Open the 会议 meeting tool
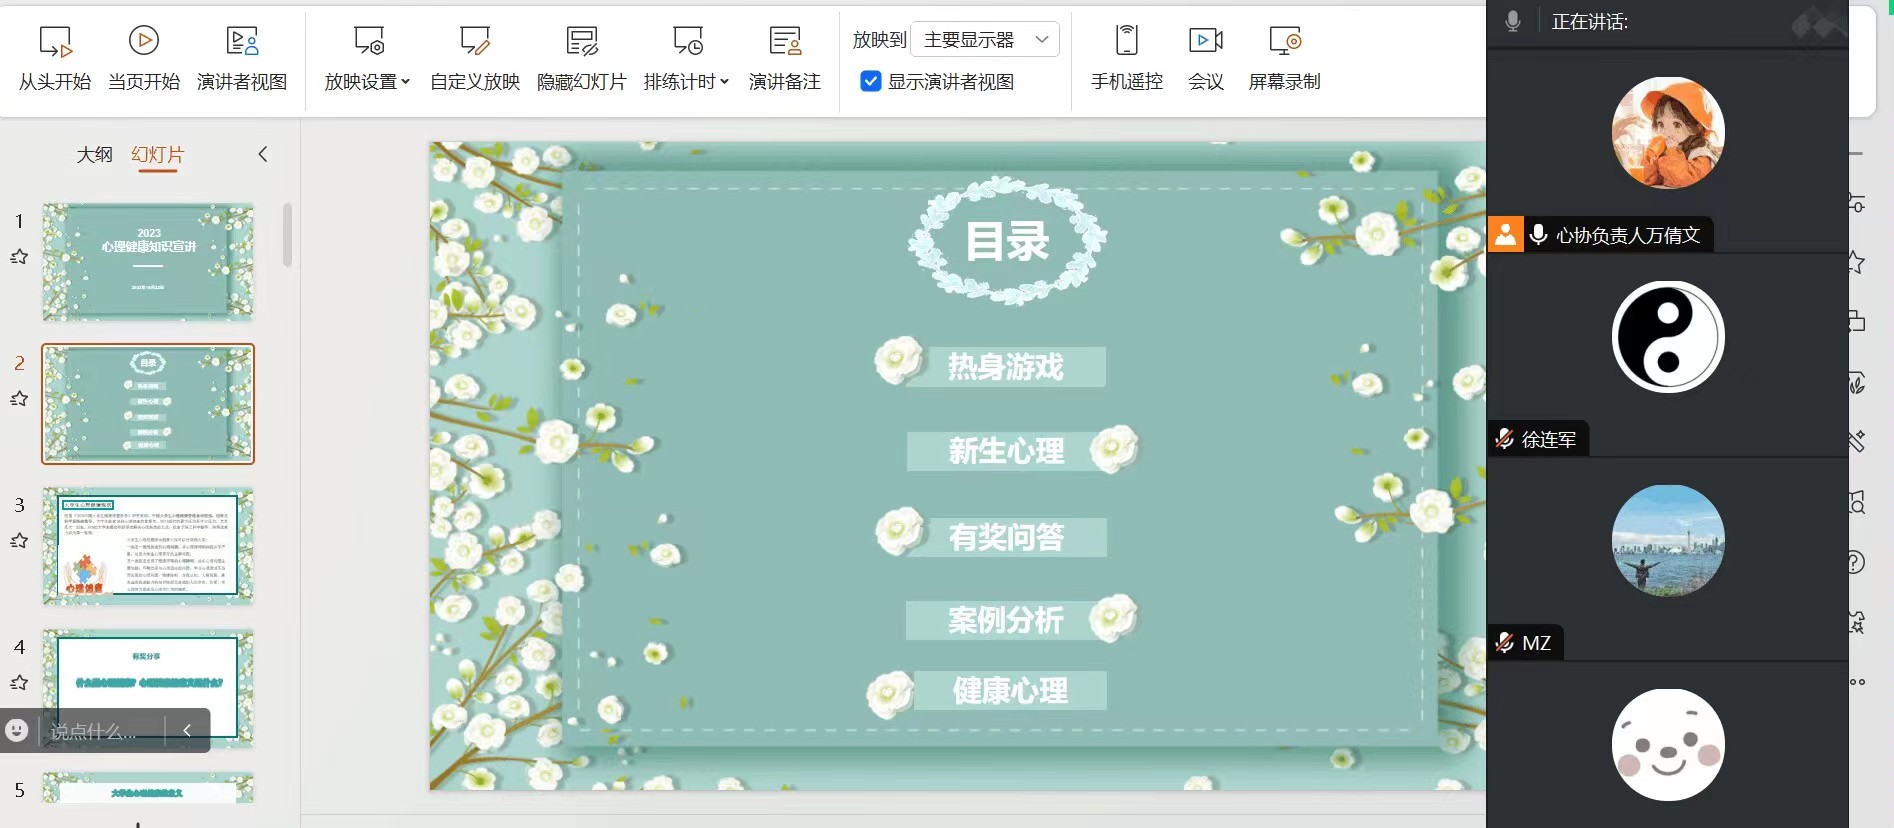 (x=1205, y=42)
